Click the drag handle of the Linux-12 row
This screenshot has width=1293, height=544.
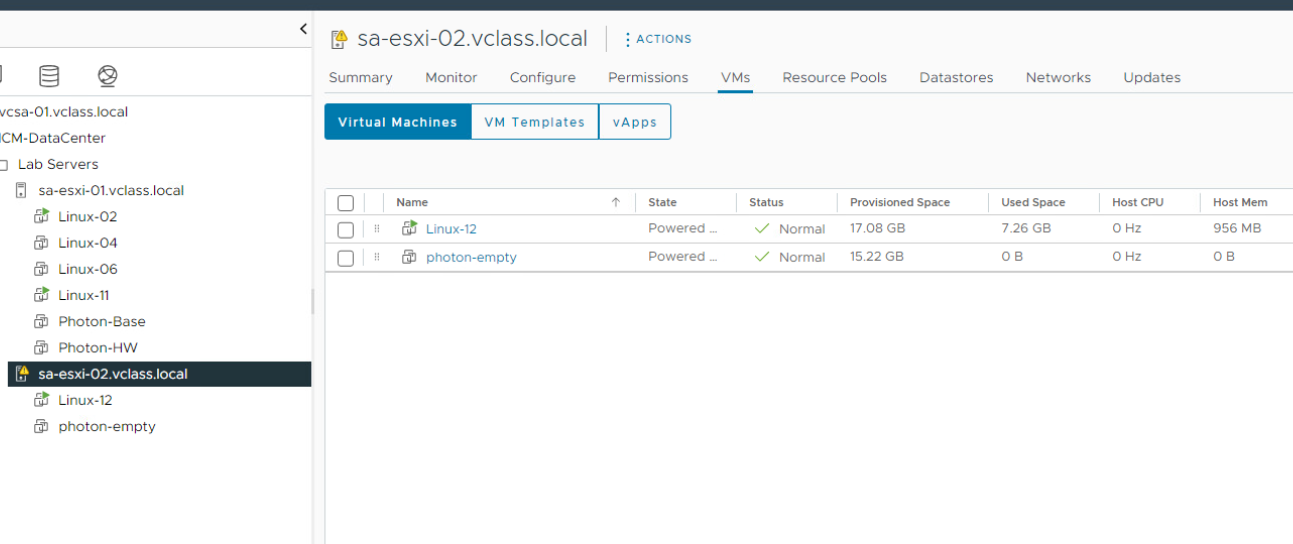(x=377, y=229)
